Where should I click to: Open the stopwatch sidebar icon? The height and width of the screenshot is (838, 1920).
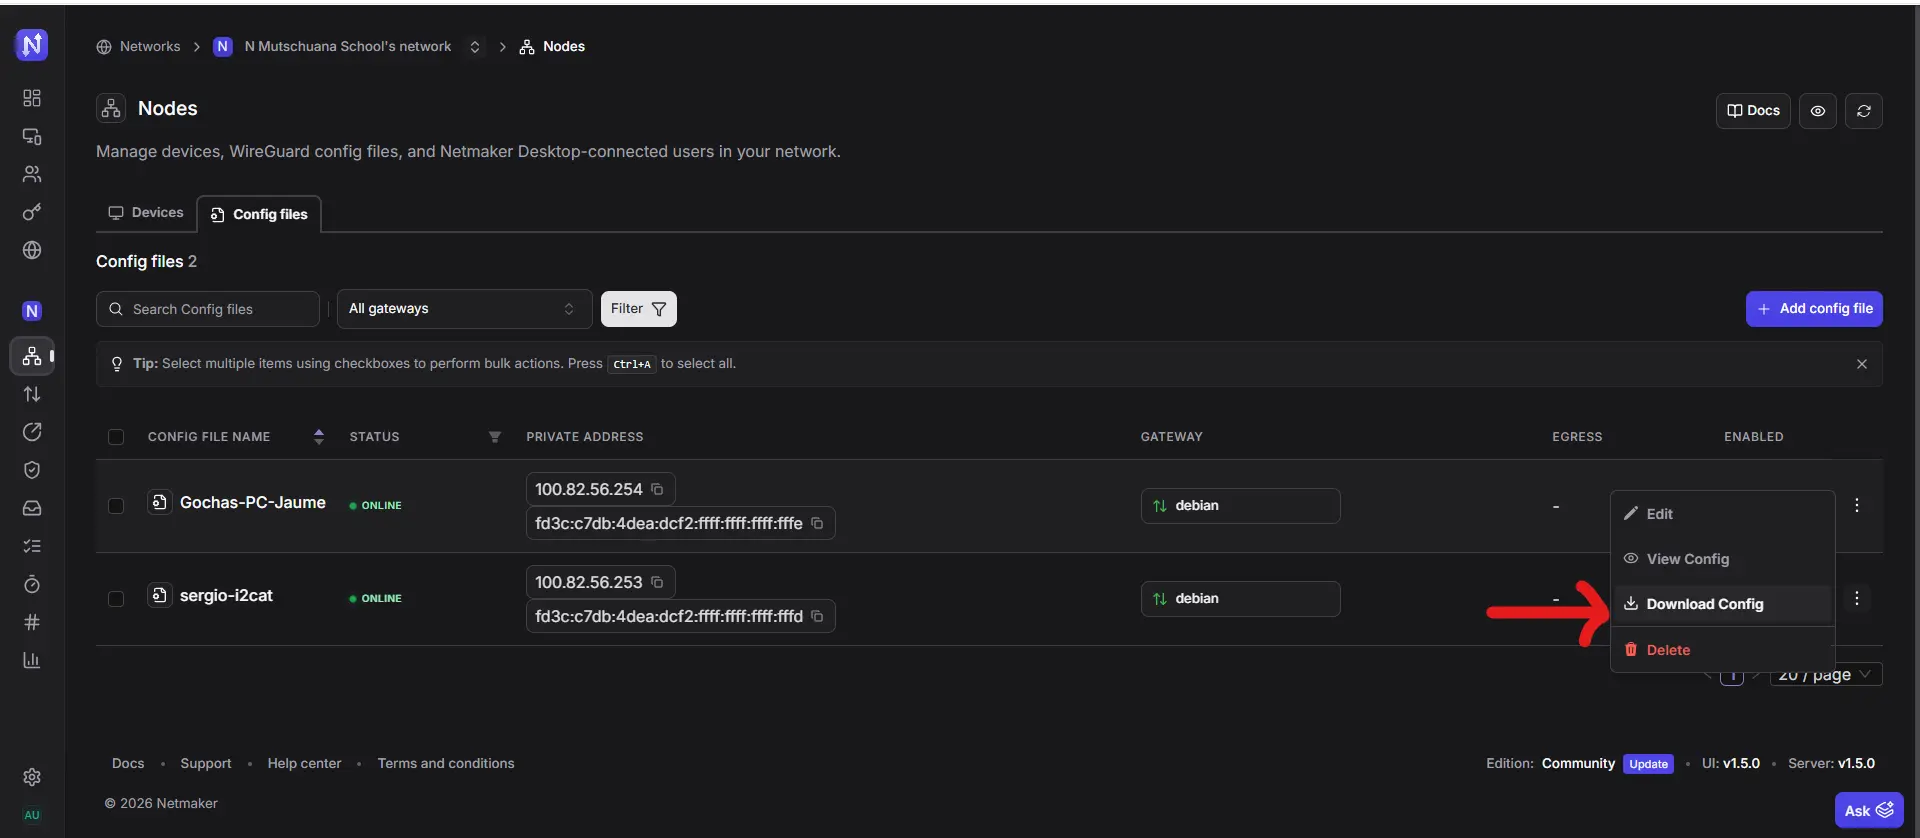(x=32, y=584)
